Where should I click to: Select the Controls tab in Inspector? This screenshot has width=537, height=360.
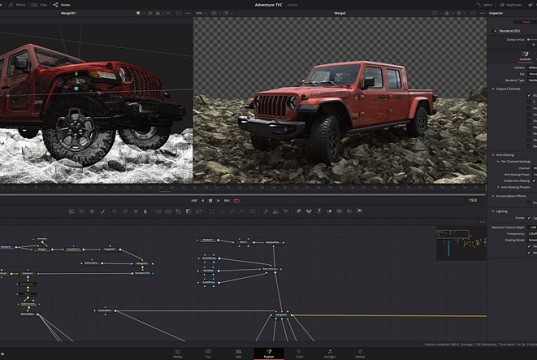tap(525, 56)
